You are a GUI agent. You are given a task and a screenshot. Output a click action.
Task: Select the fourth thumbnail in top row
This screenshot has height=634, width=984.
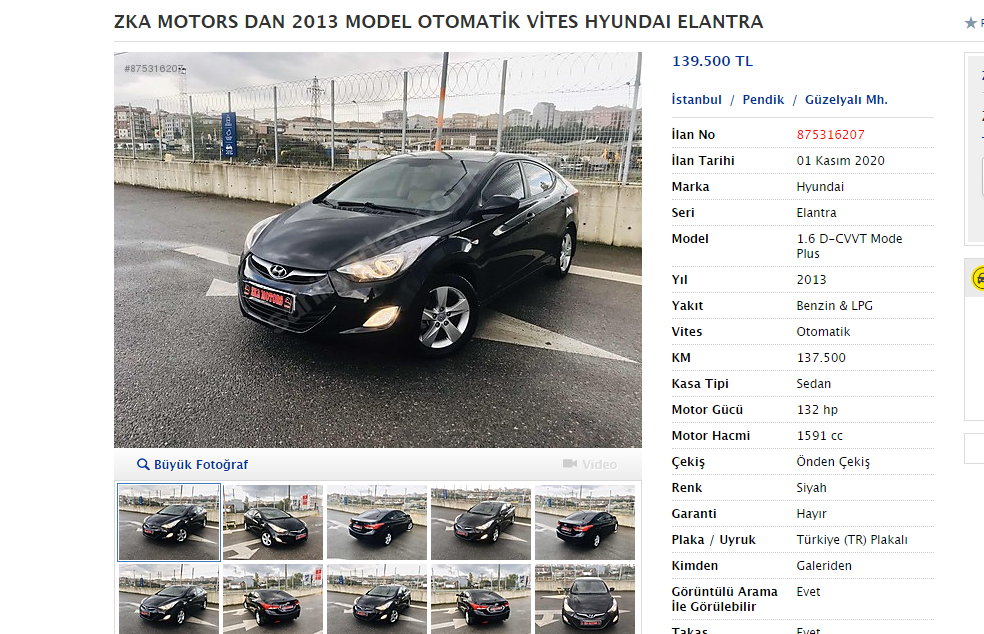coord(481,522)
